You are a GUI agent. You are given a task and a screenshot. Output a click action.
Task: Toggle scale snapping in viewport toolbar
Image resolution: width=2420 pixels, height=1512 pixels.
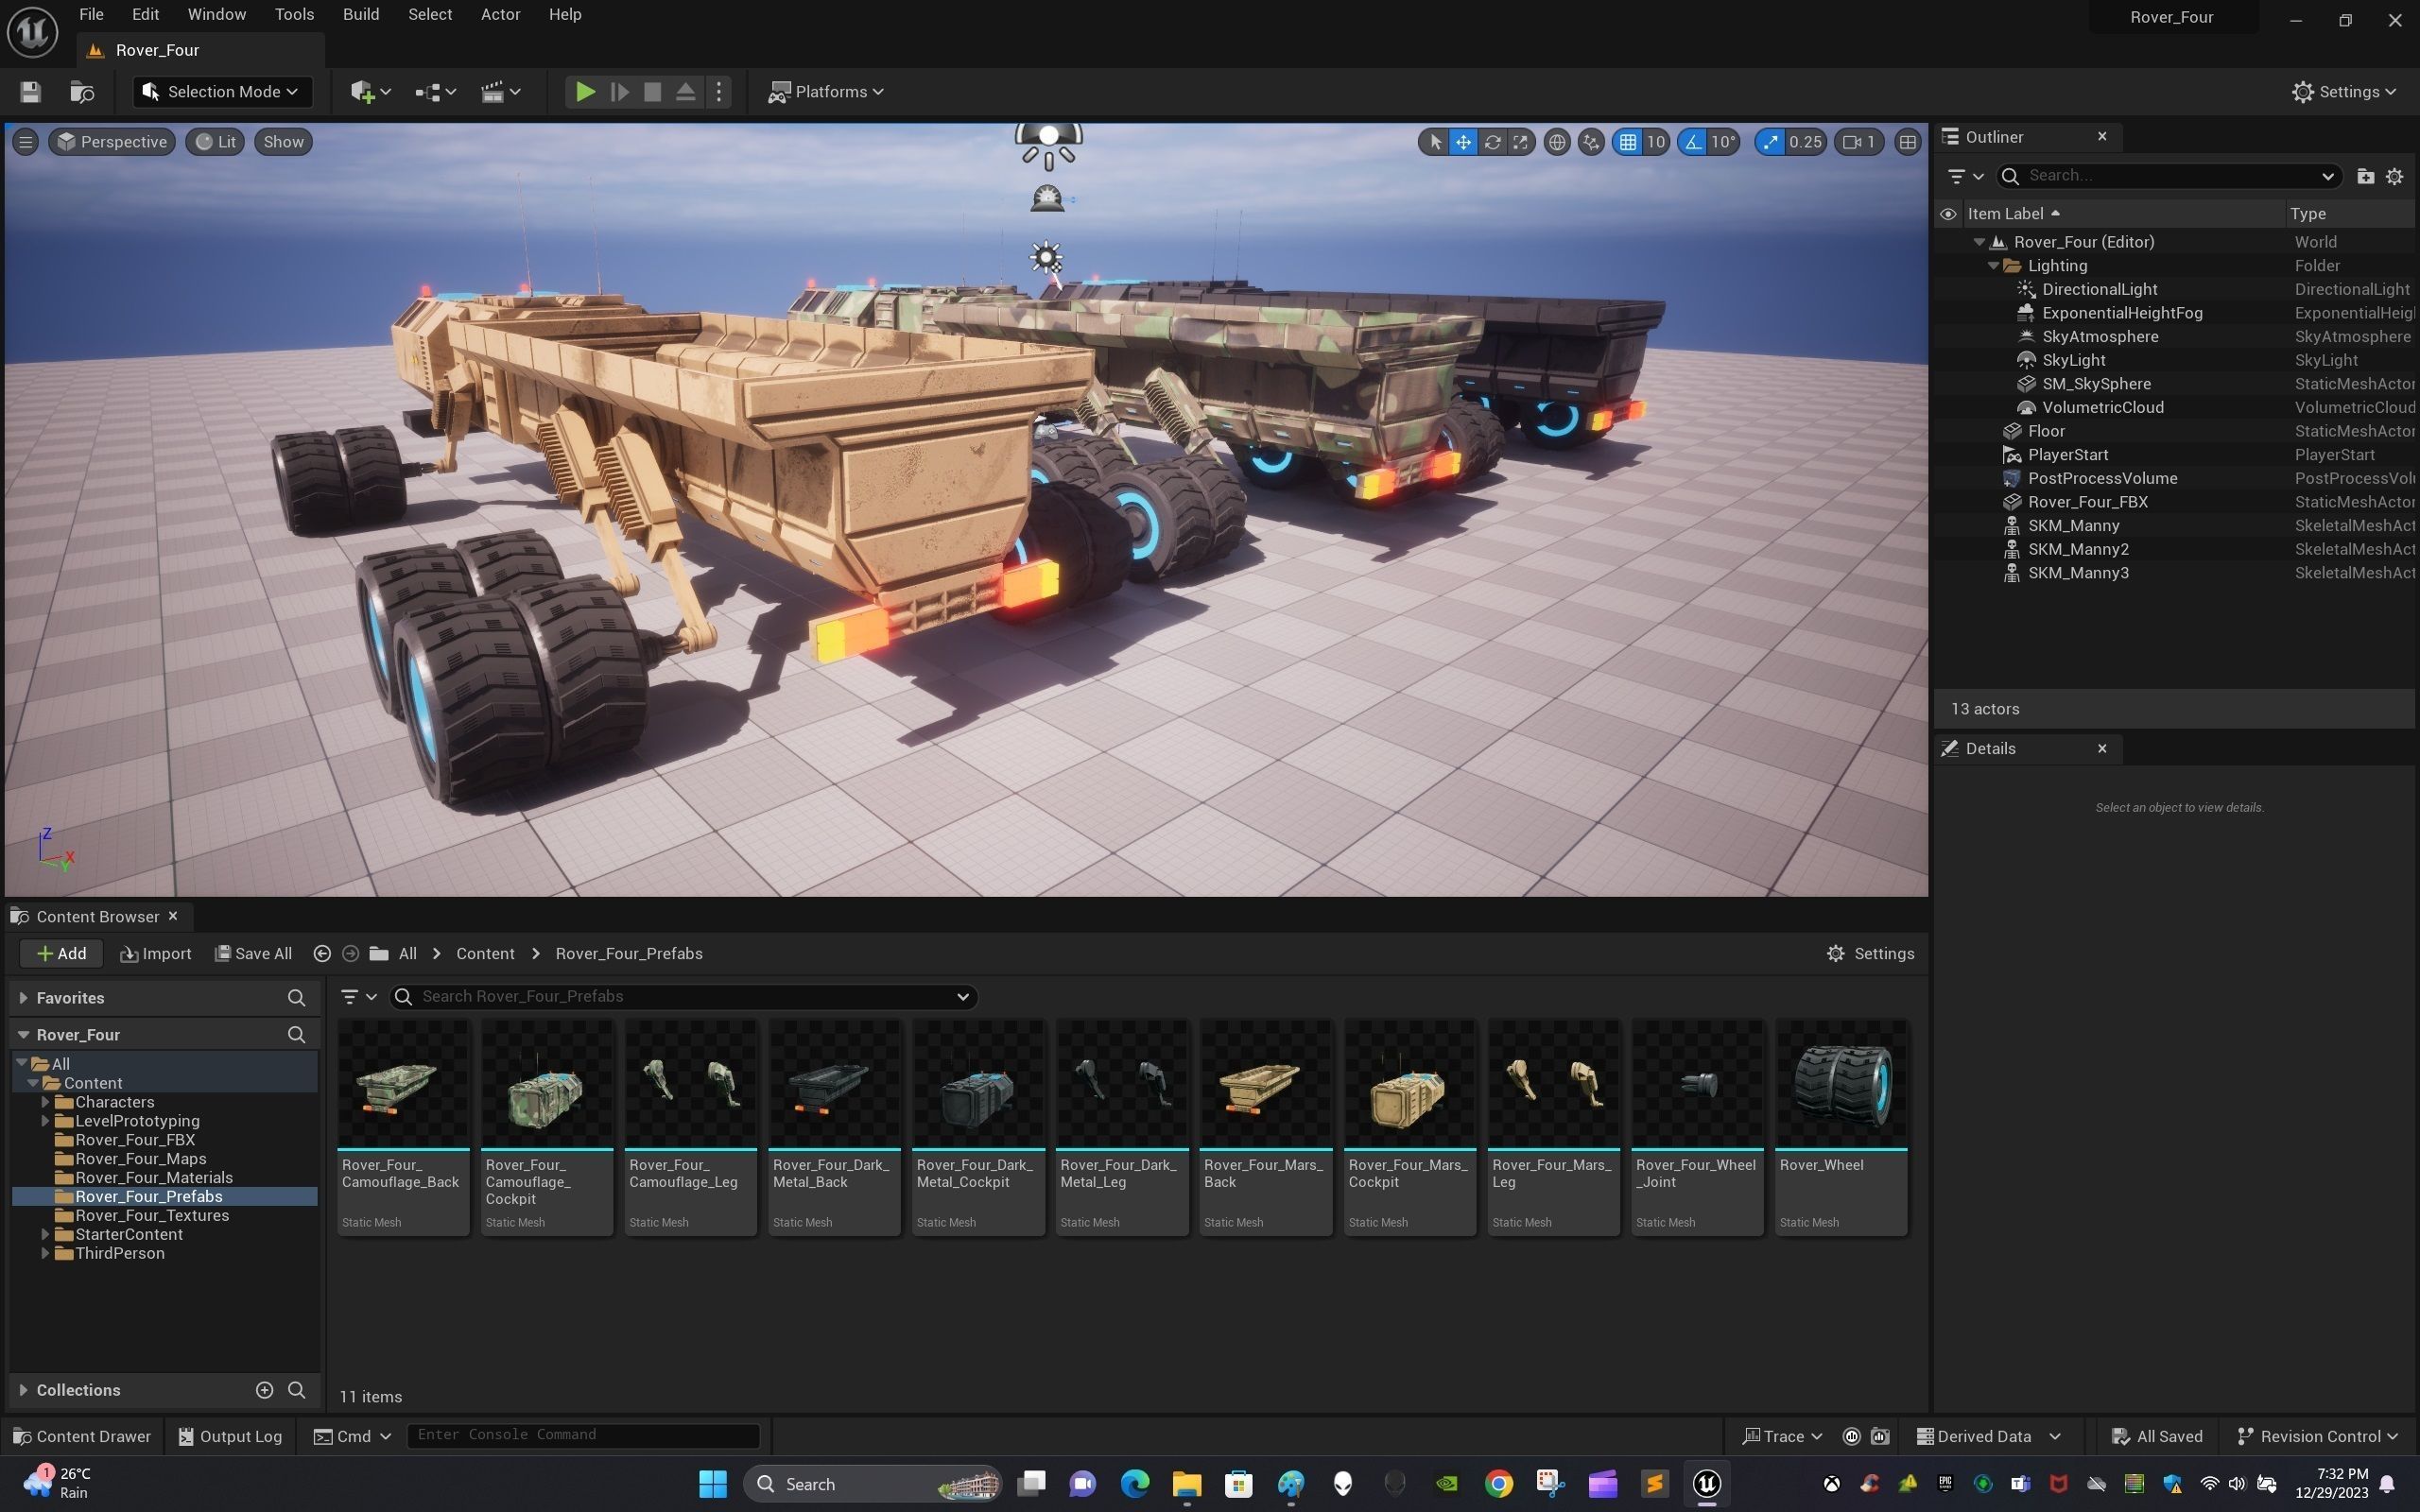tap(1771, 142)
